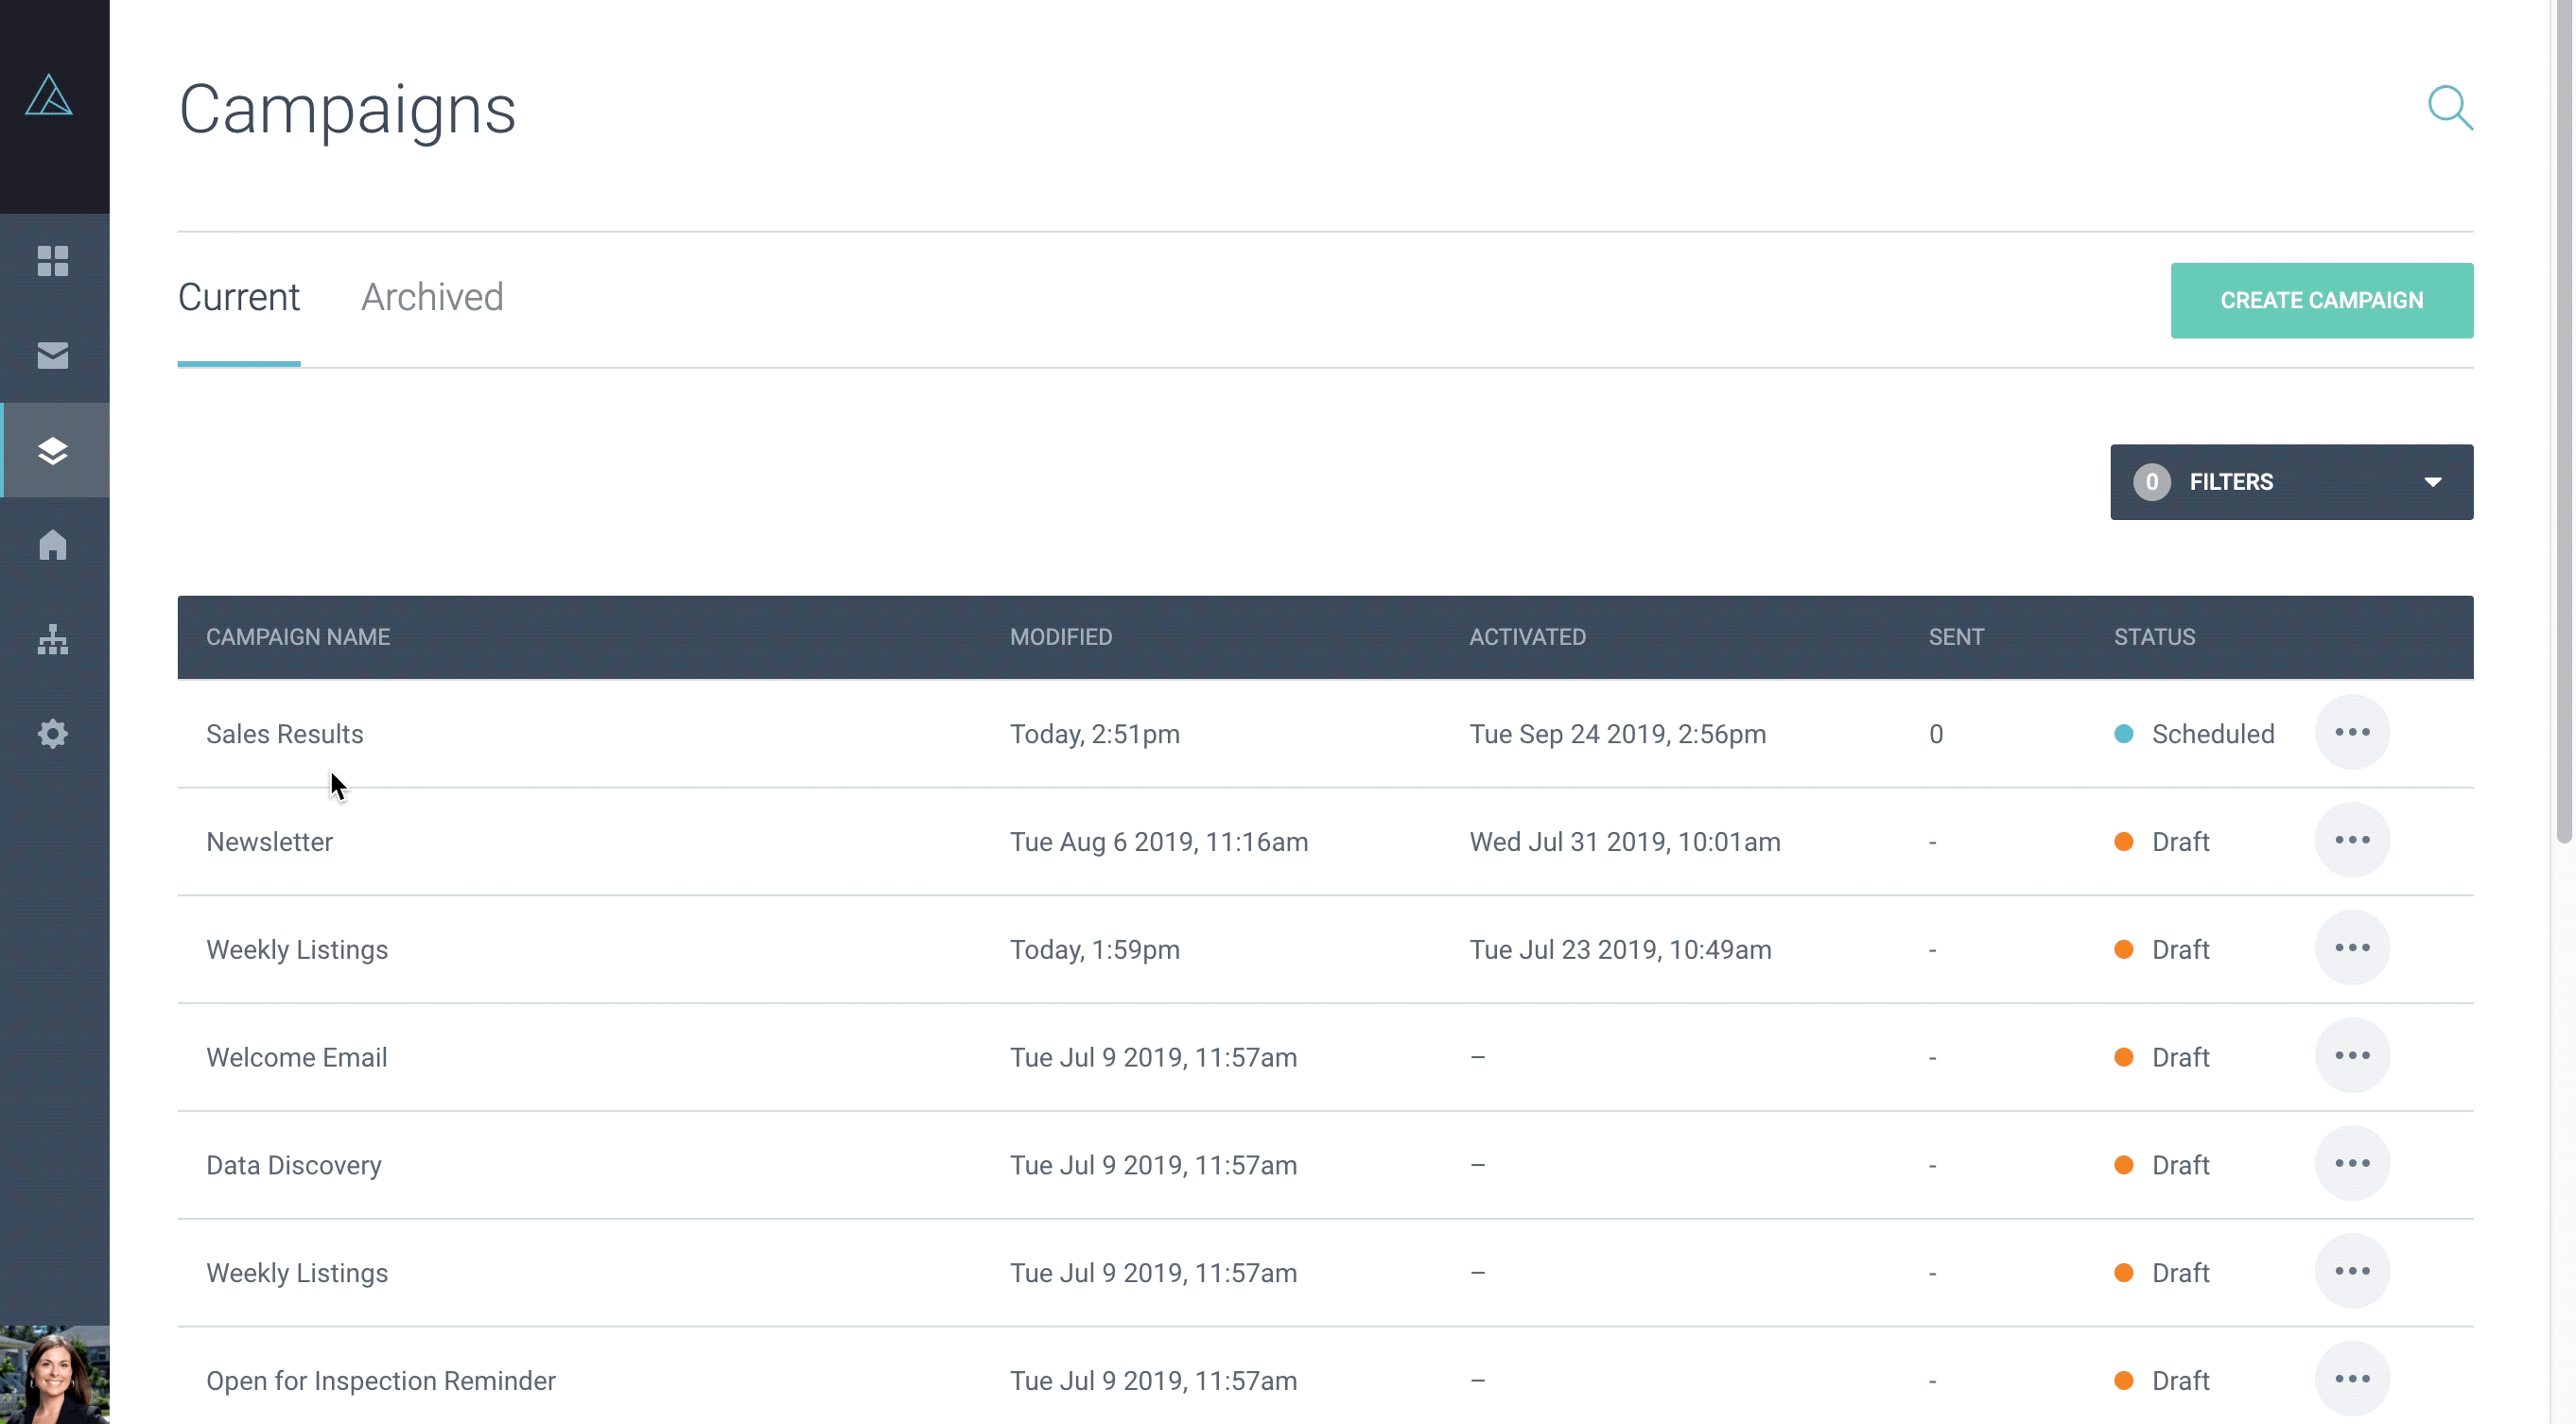Screen dimensions: 2576x1424
Task: Click the search magnifier icon
Action: click(2449, 108)
